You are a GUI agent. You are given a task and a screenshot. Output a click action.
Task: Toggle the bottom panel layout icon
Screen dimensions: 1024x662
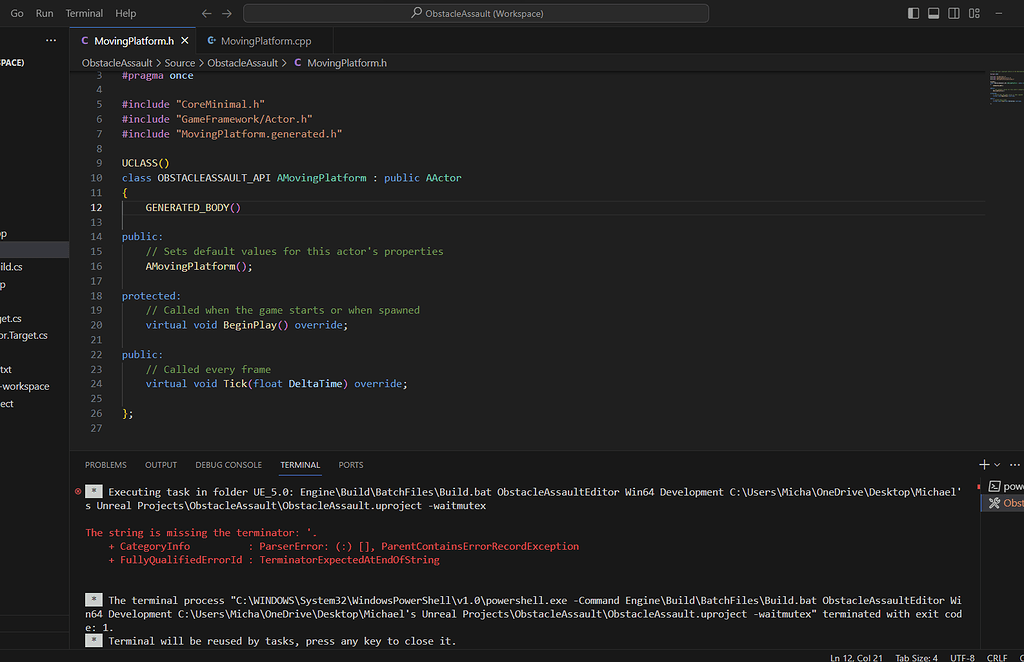(934, 13)
